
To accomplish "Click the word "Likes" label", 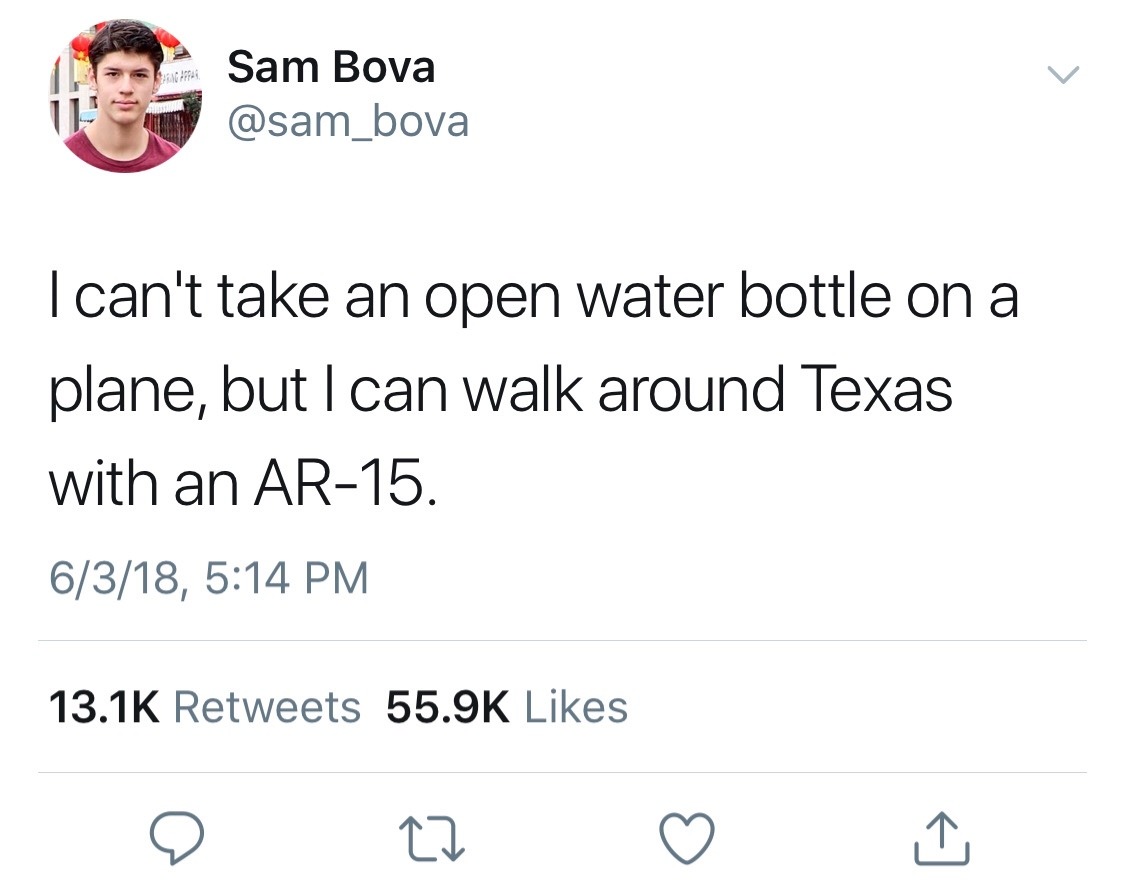I will coord(576,707).
